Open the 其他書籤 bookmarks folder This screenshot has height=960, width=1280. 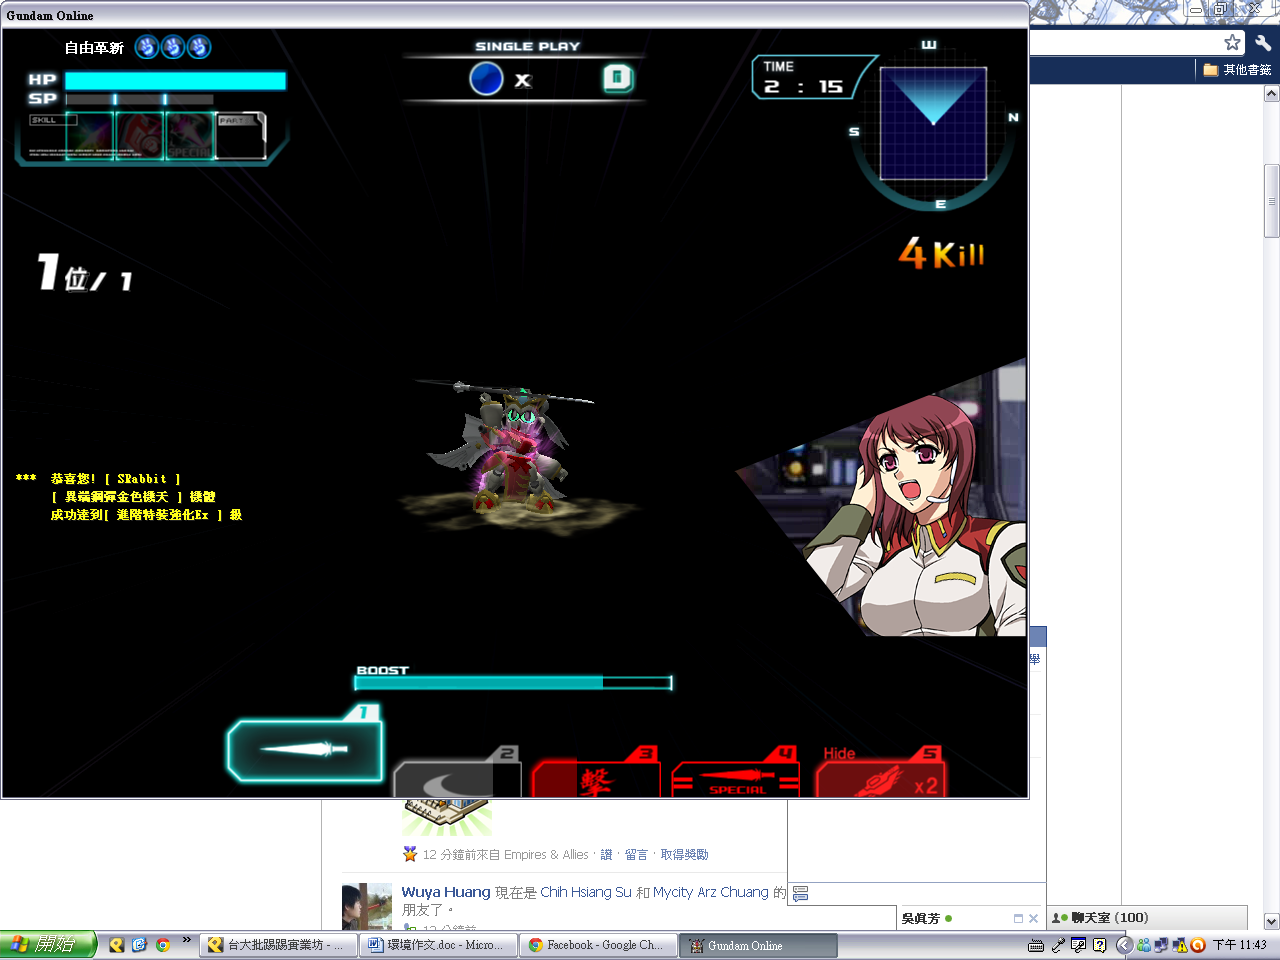1237,70
